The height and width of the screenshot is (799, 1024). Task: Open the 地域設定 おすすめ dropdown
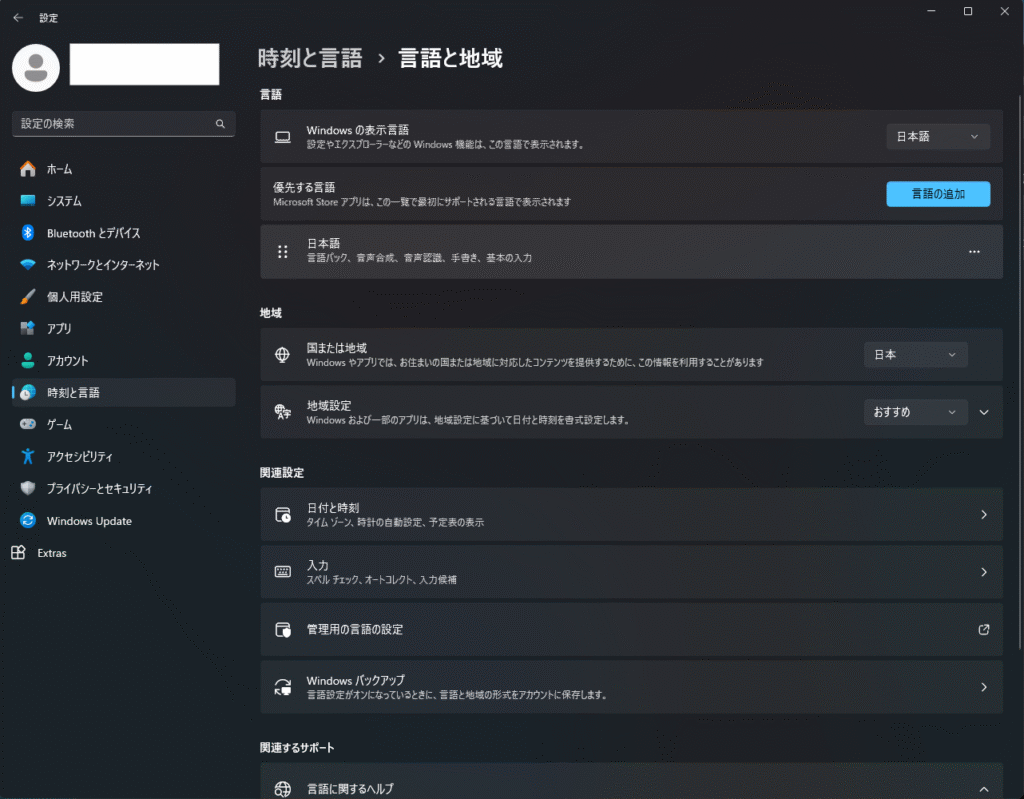pos(915,412)
